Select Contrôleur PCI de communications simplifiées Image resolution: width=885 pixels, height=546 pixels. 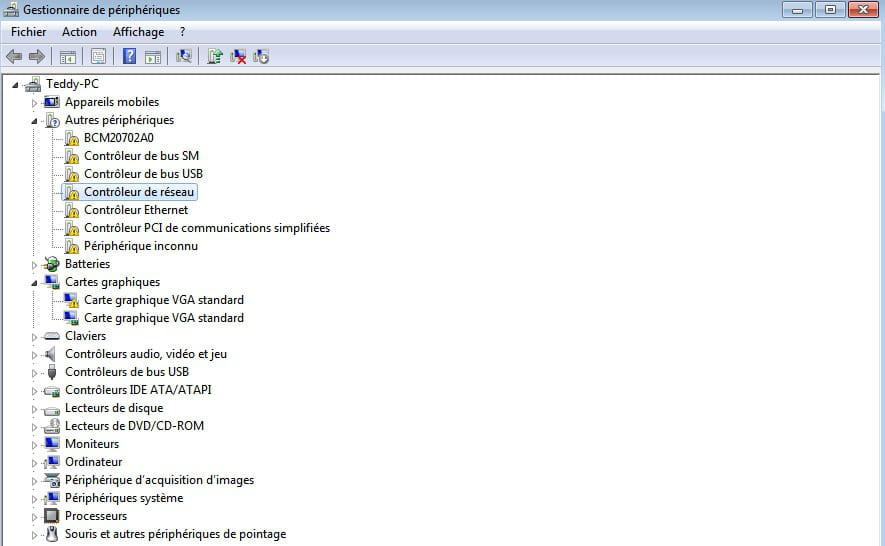(207, 228)
